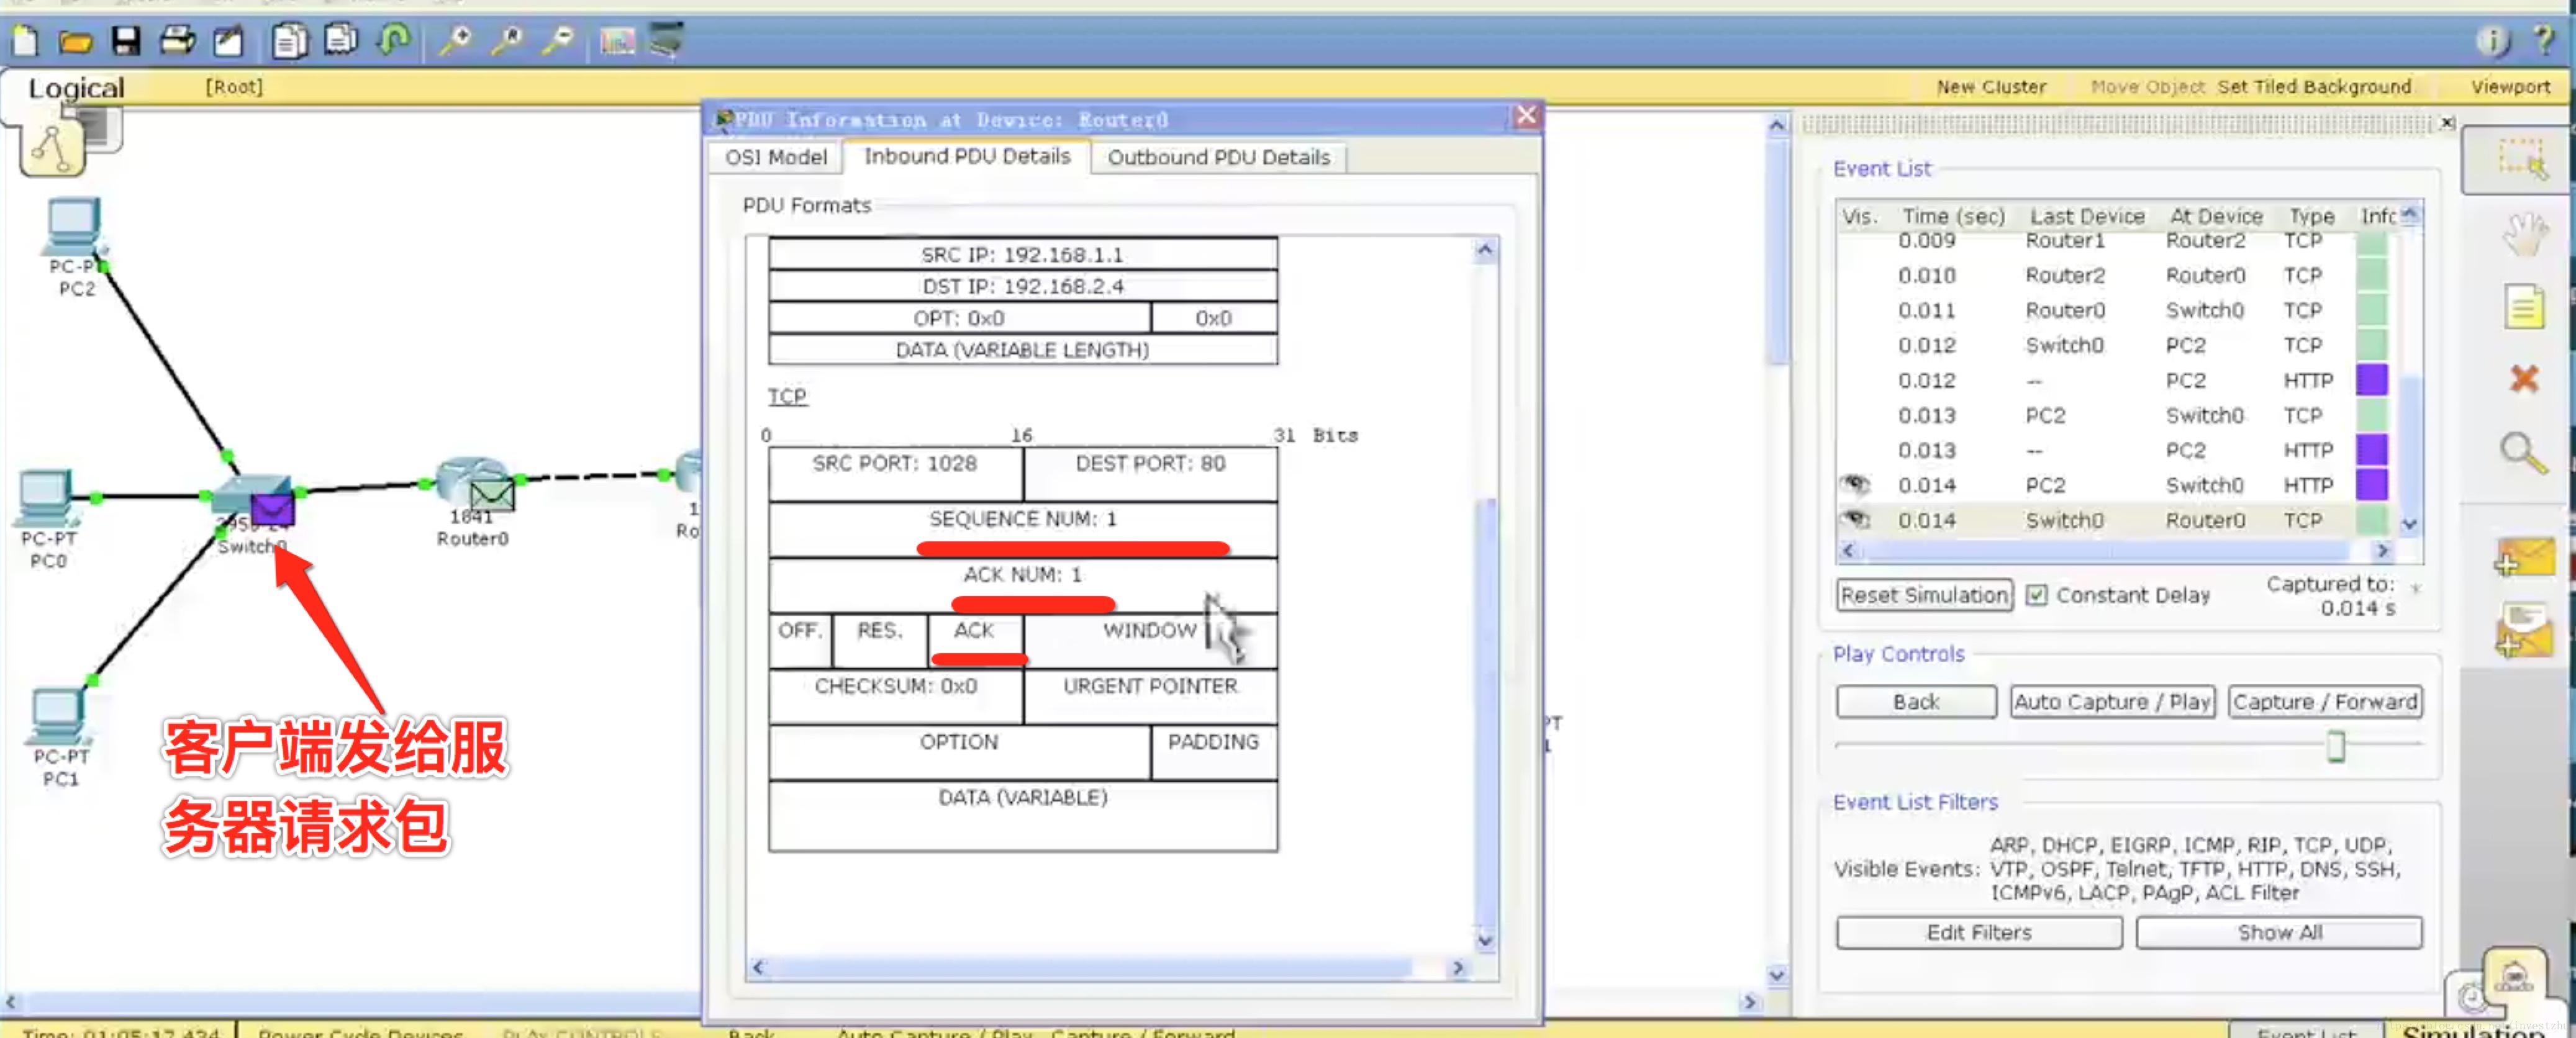Viewport: 2576px width, 1038px height.
Task: Click the Paste toolbar icon
Action: (341, 40)
